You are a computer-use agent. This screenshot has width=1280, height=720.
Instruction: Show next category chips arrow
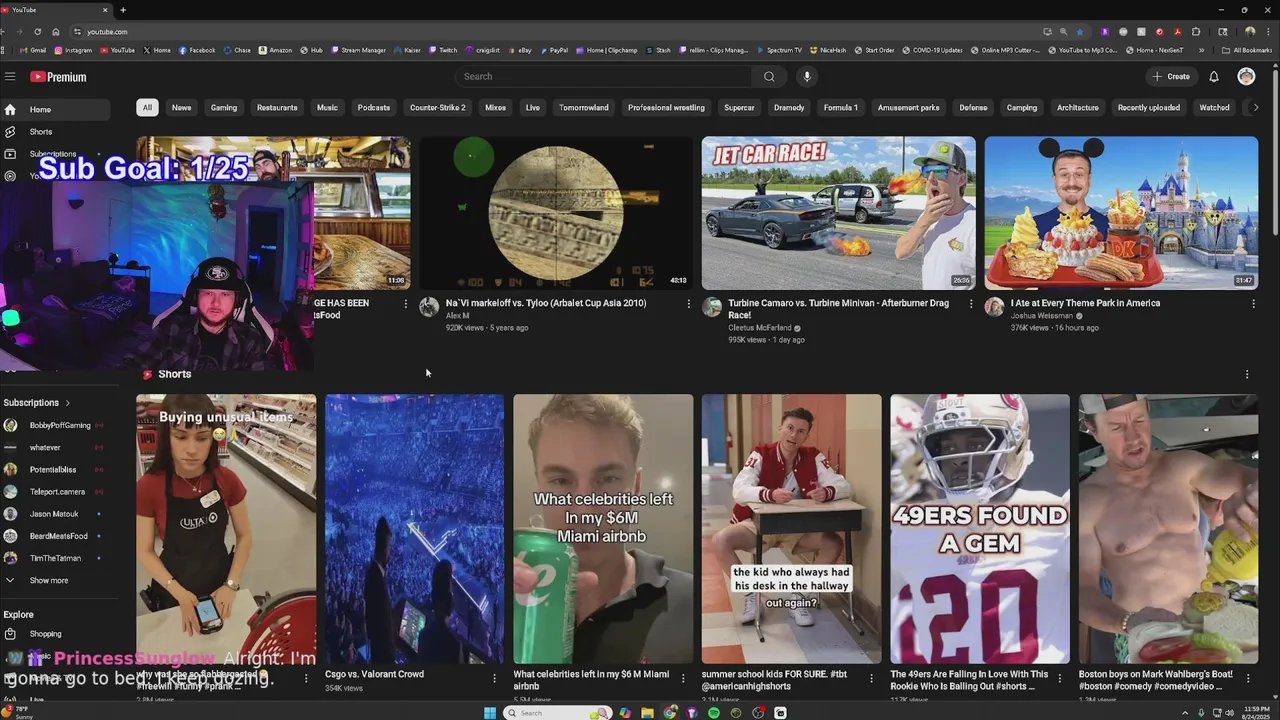(1256, 108)
